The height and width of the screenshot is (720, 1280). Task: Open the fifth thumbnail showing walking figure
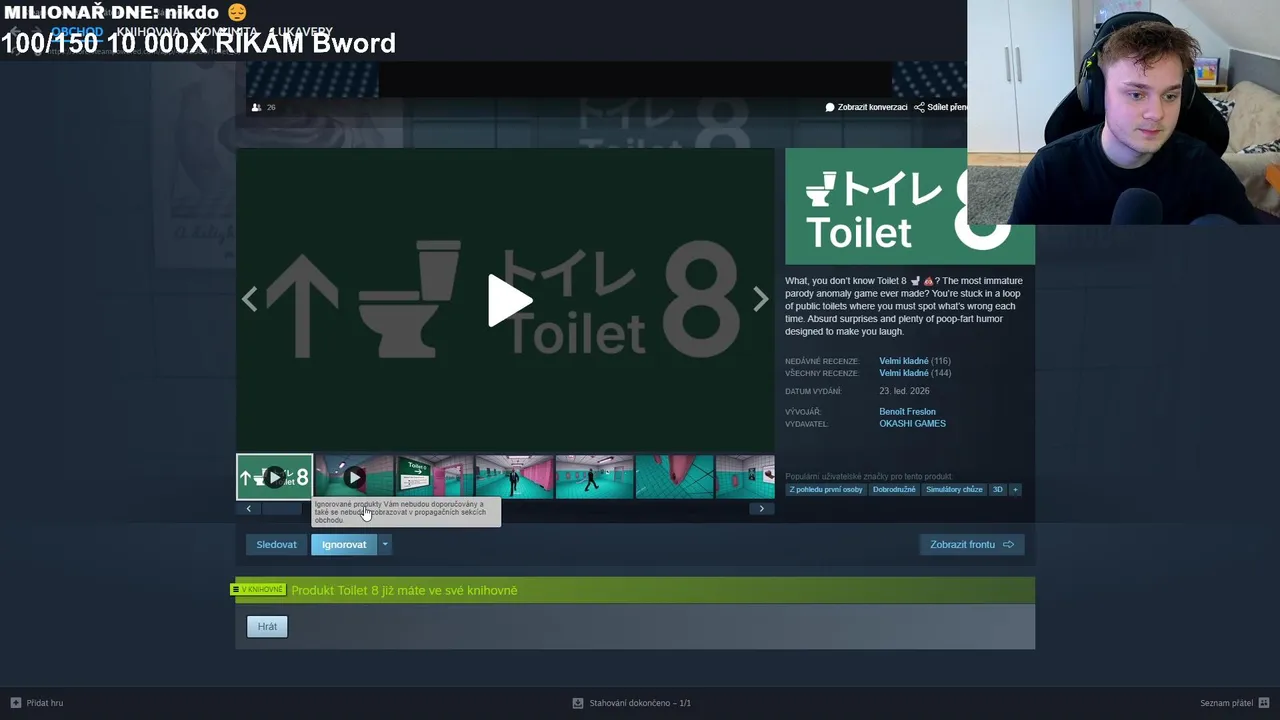coord(594,477)
